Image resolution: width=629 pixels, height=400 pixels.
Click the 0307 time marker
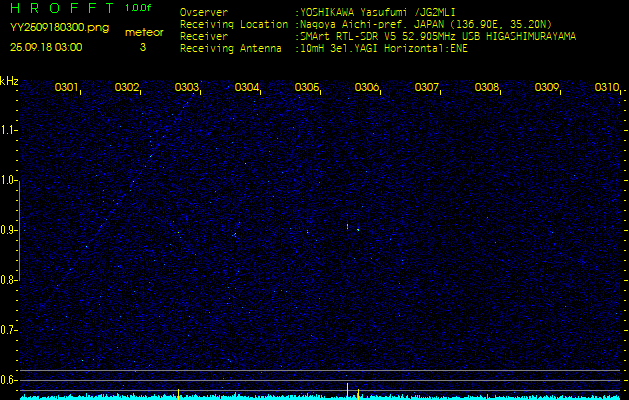coord(427,88)
